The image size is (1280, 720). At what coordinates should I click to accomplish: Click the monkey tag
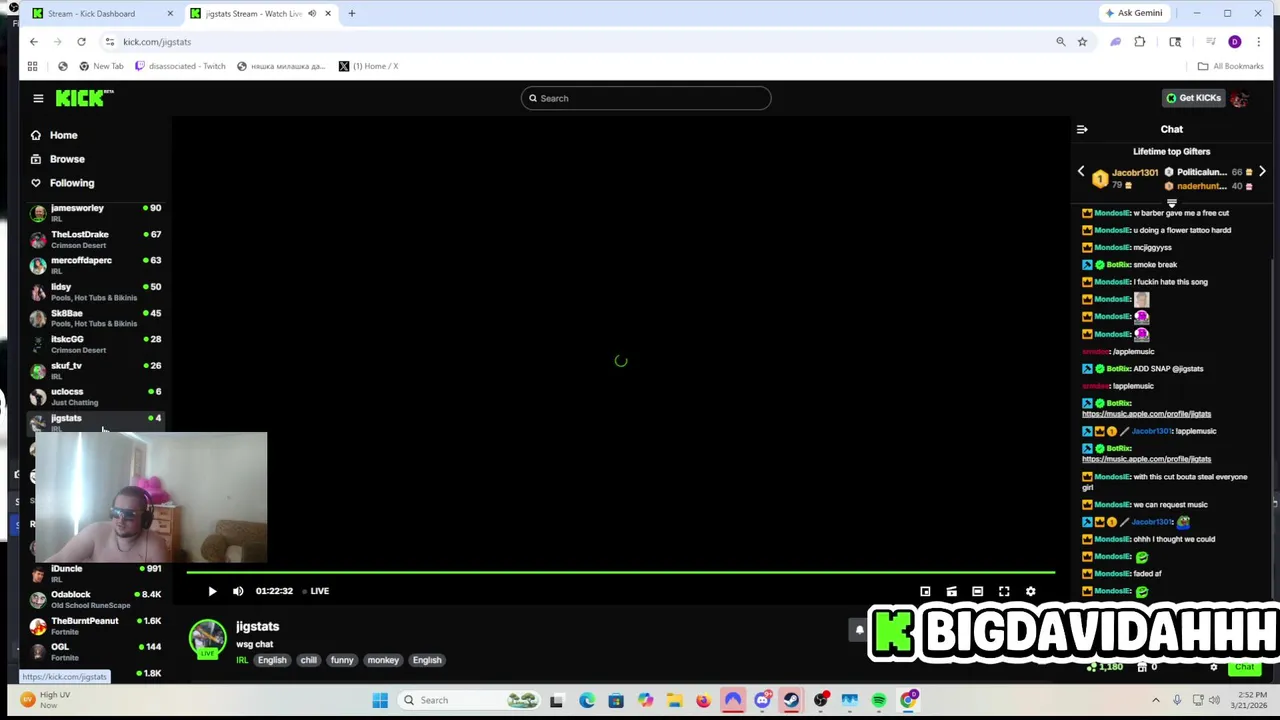click(x=383, y=660)
